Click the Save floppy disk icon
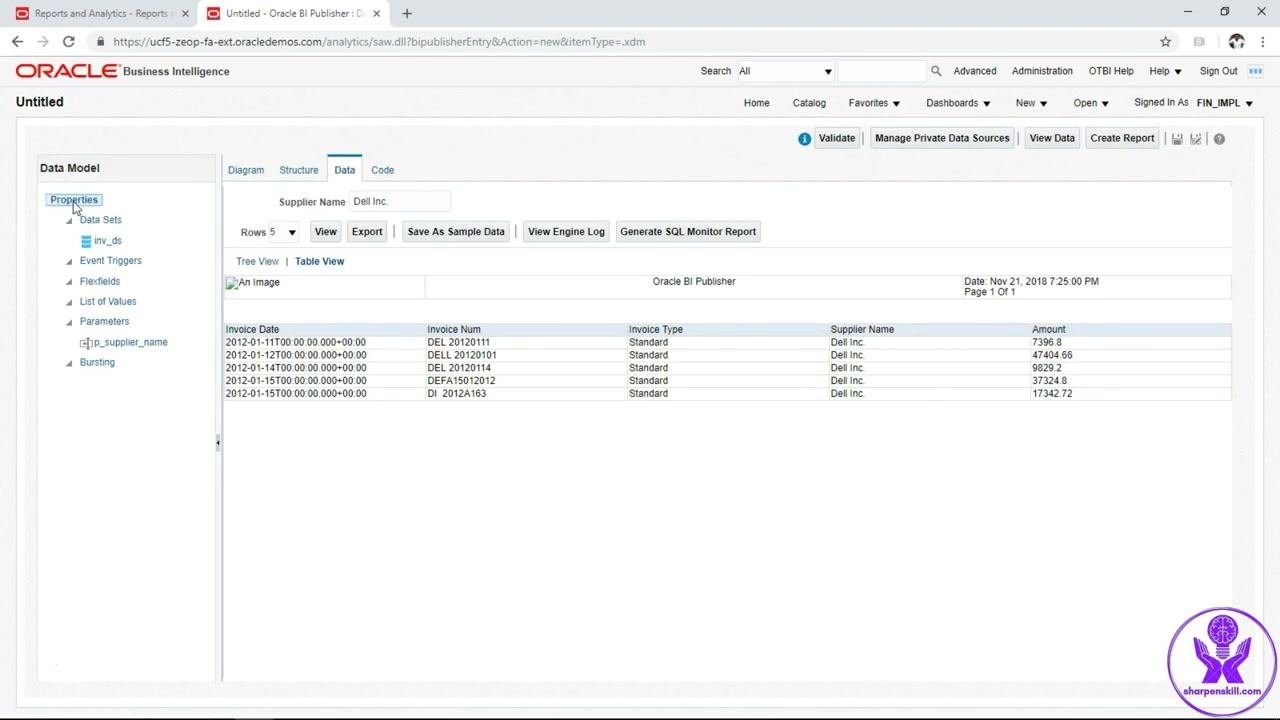The width and height of the screenshot is (1280, 720). 1177,139
